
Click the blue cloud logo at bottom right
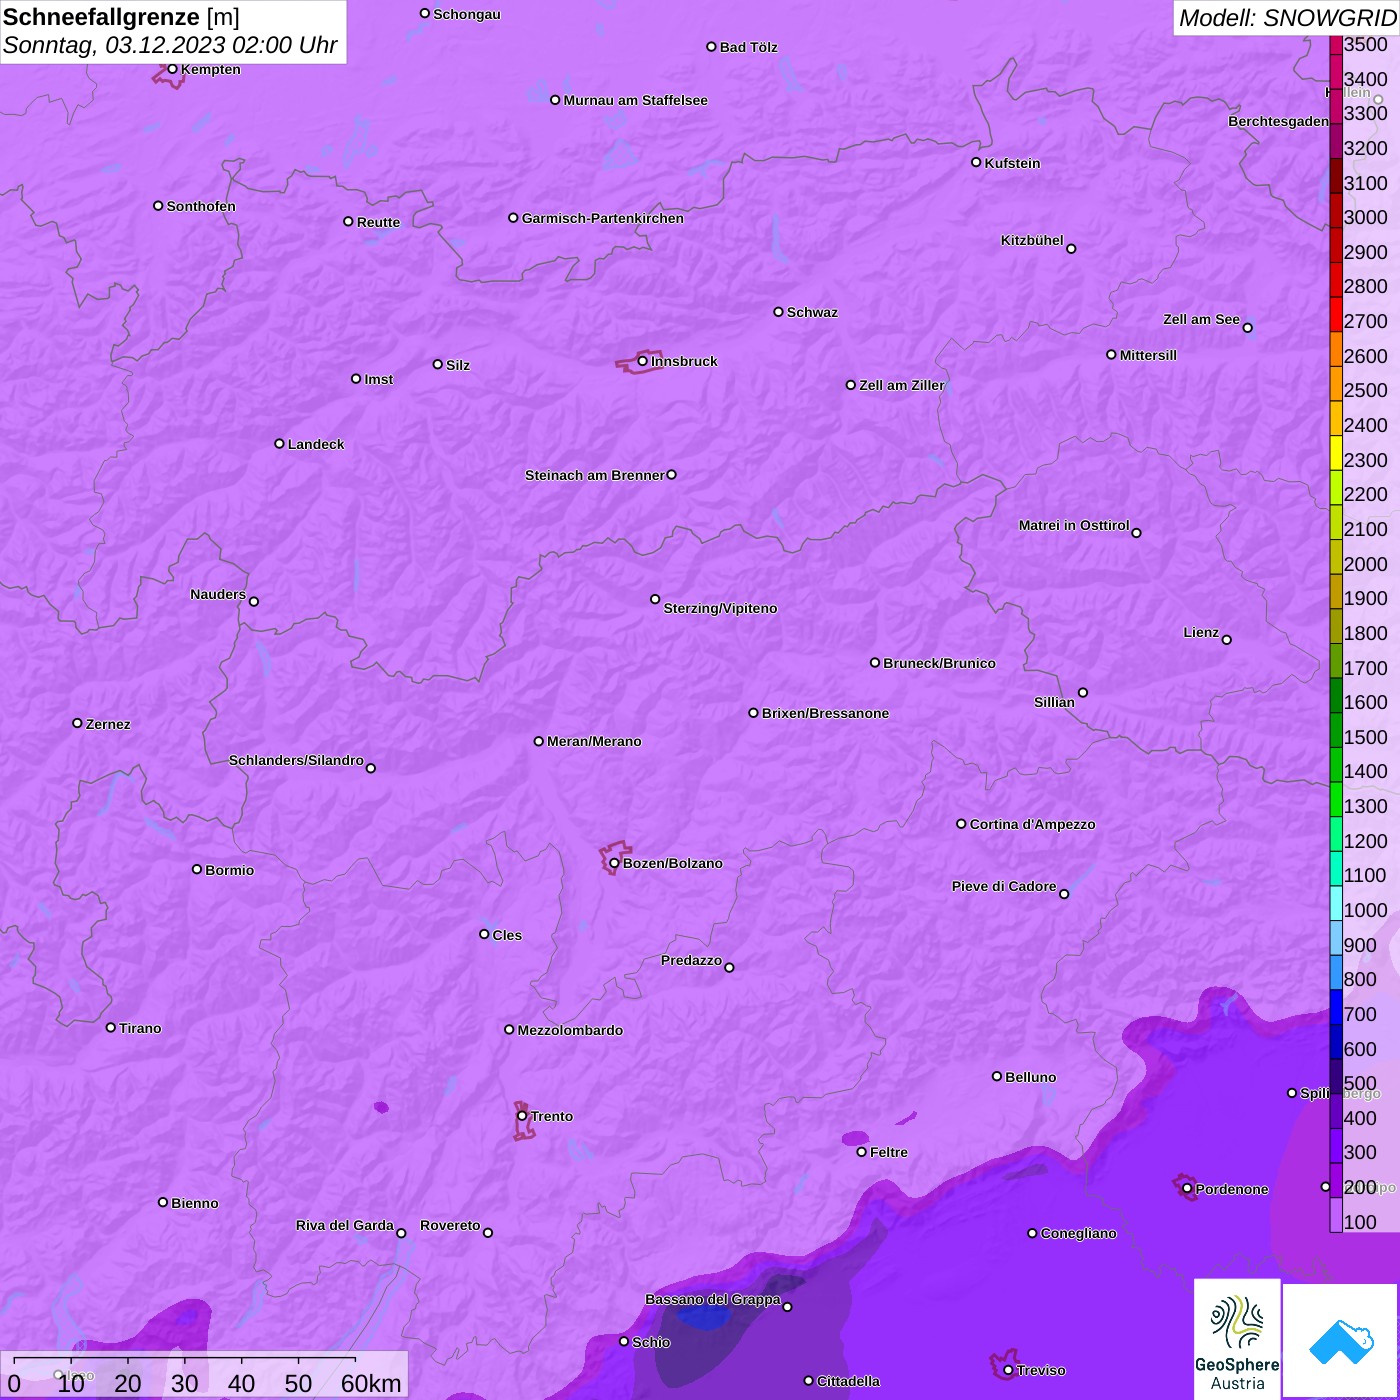click(x=1340, y=1341)
